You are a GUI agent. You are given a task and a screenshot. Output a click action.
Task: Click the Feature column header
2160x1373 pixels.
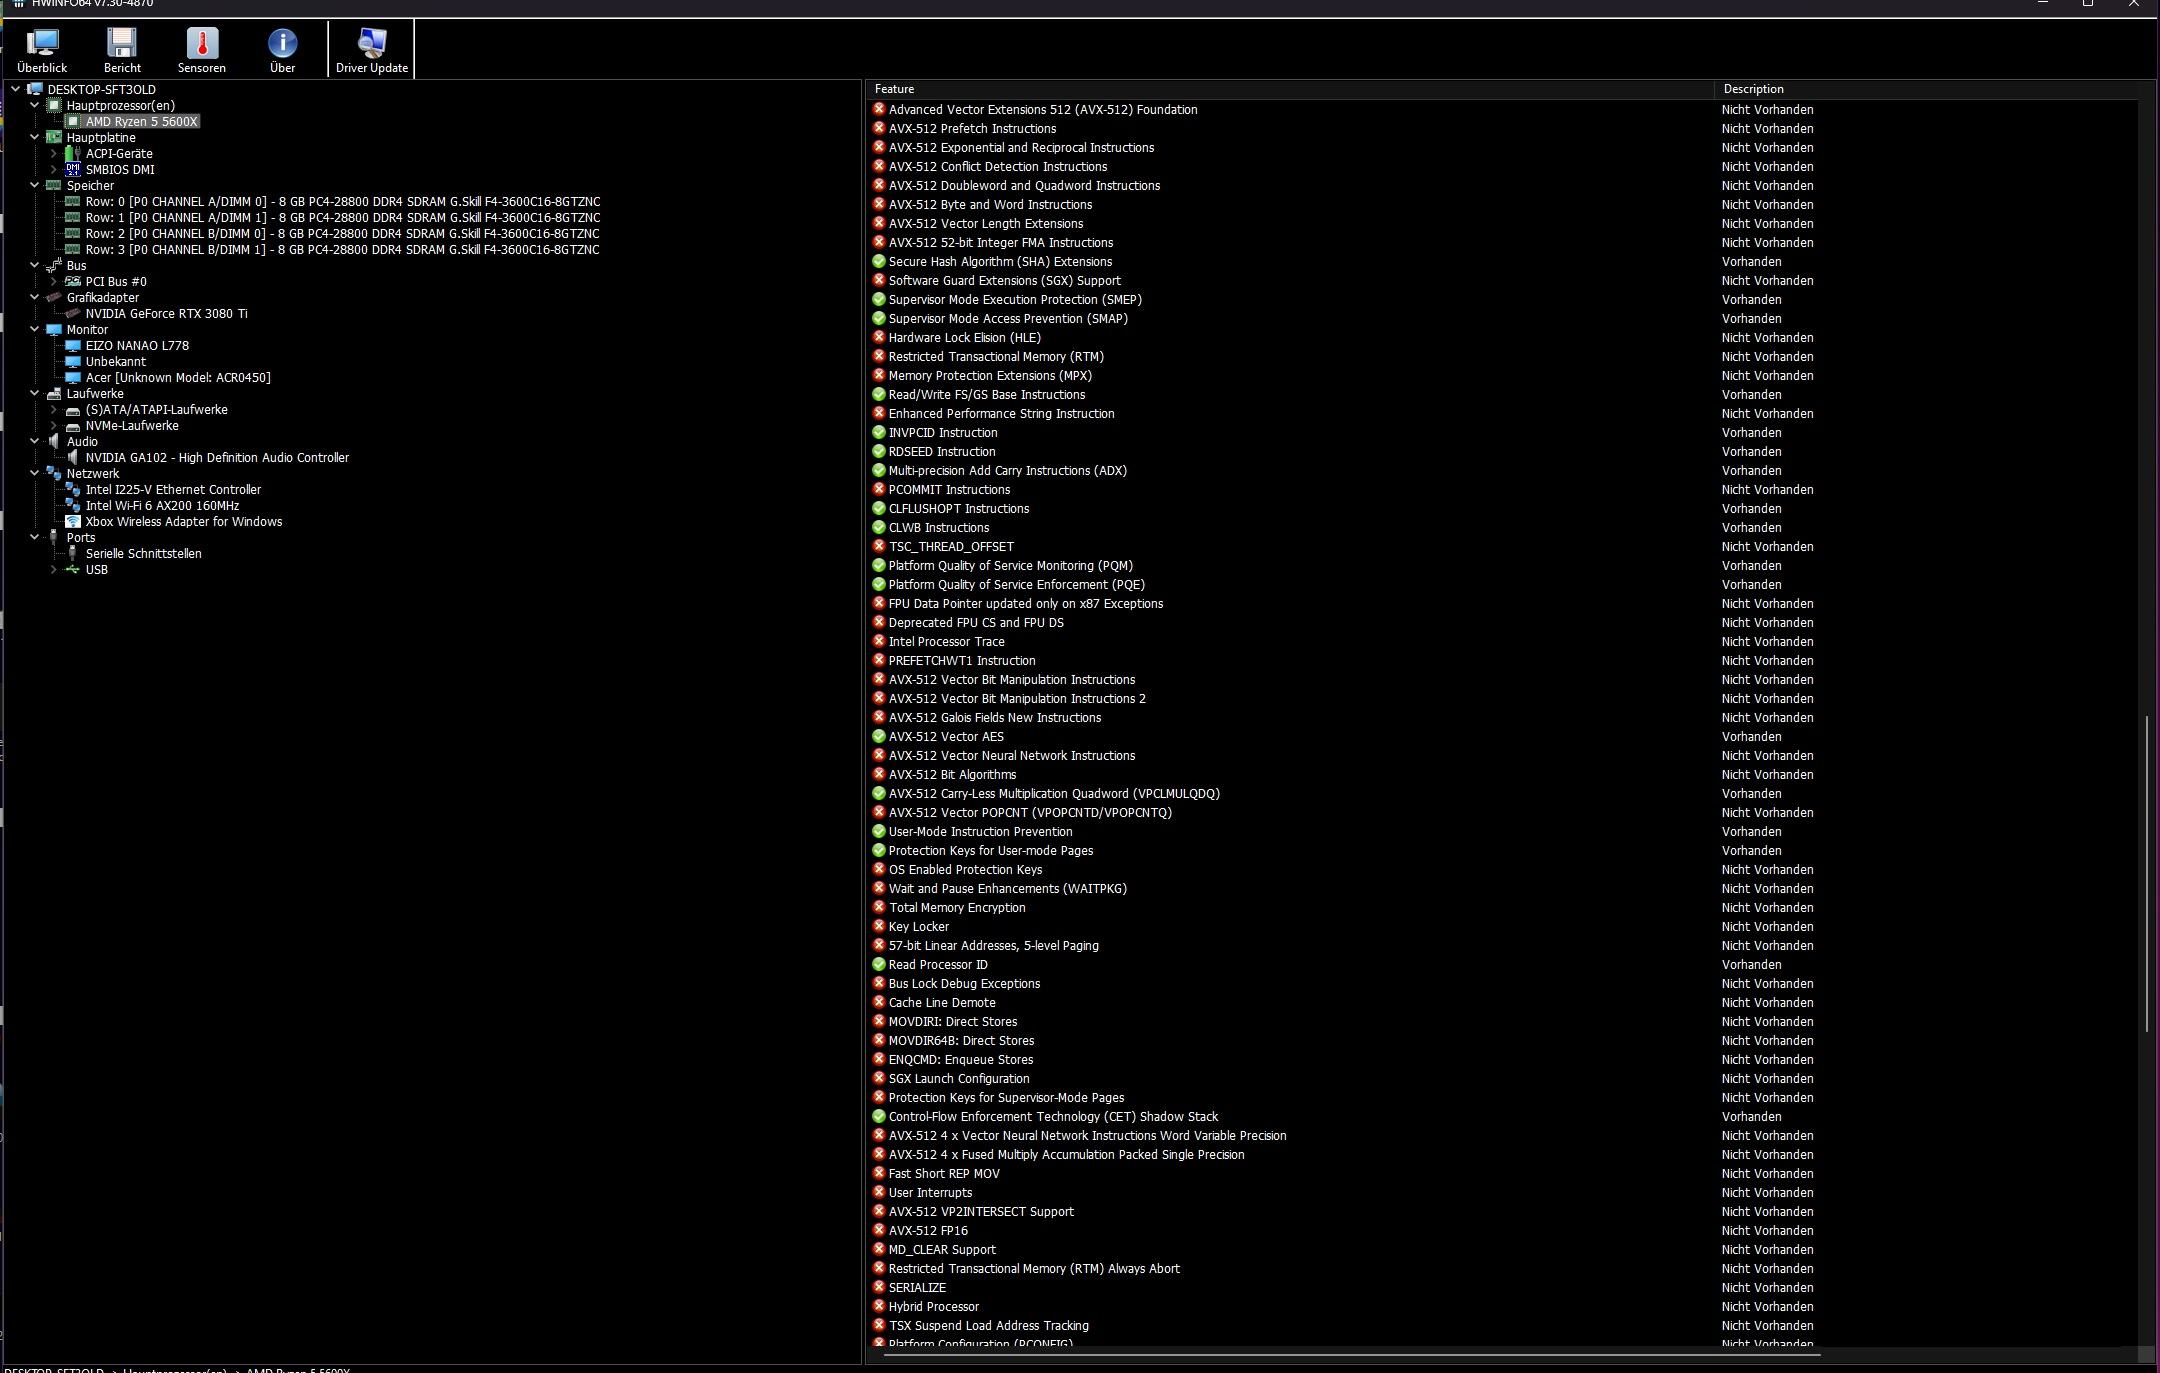coord(1290,89)
